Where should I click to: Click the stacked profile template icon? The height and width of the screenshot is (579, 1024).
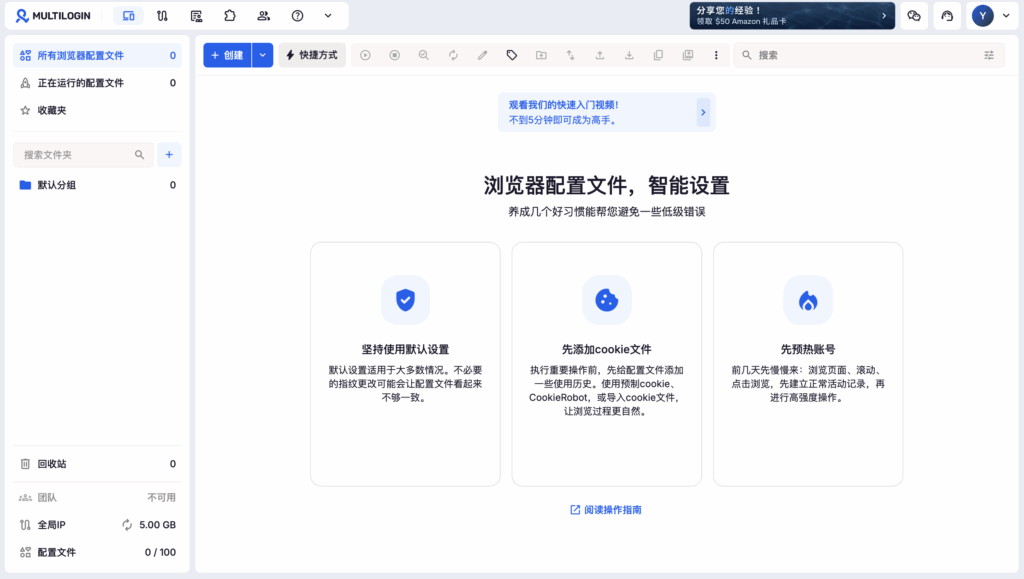tap(688, 55)
